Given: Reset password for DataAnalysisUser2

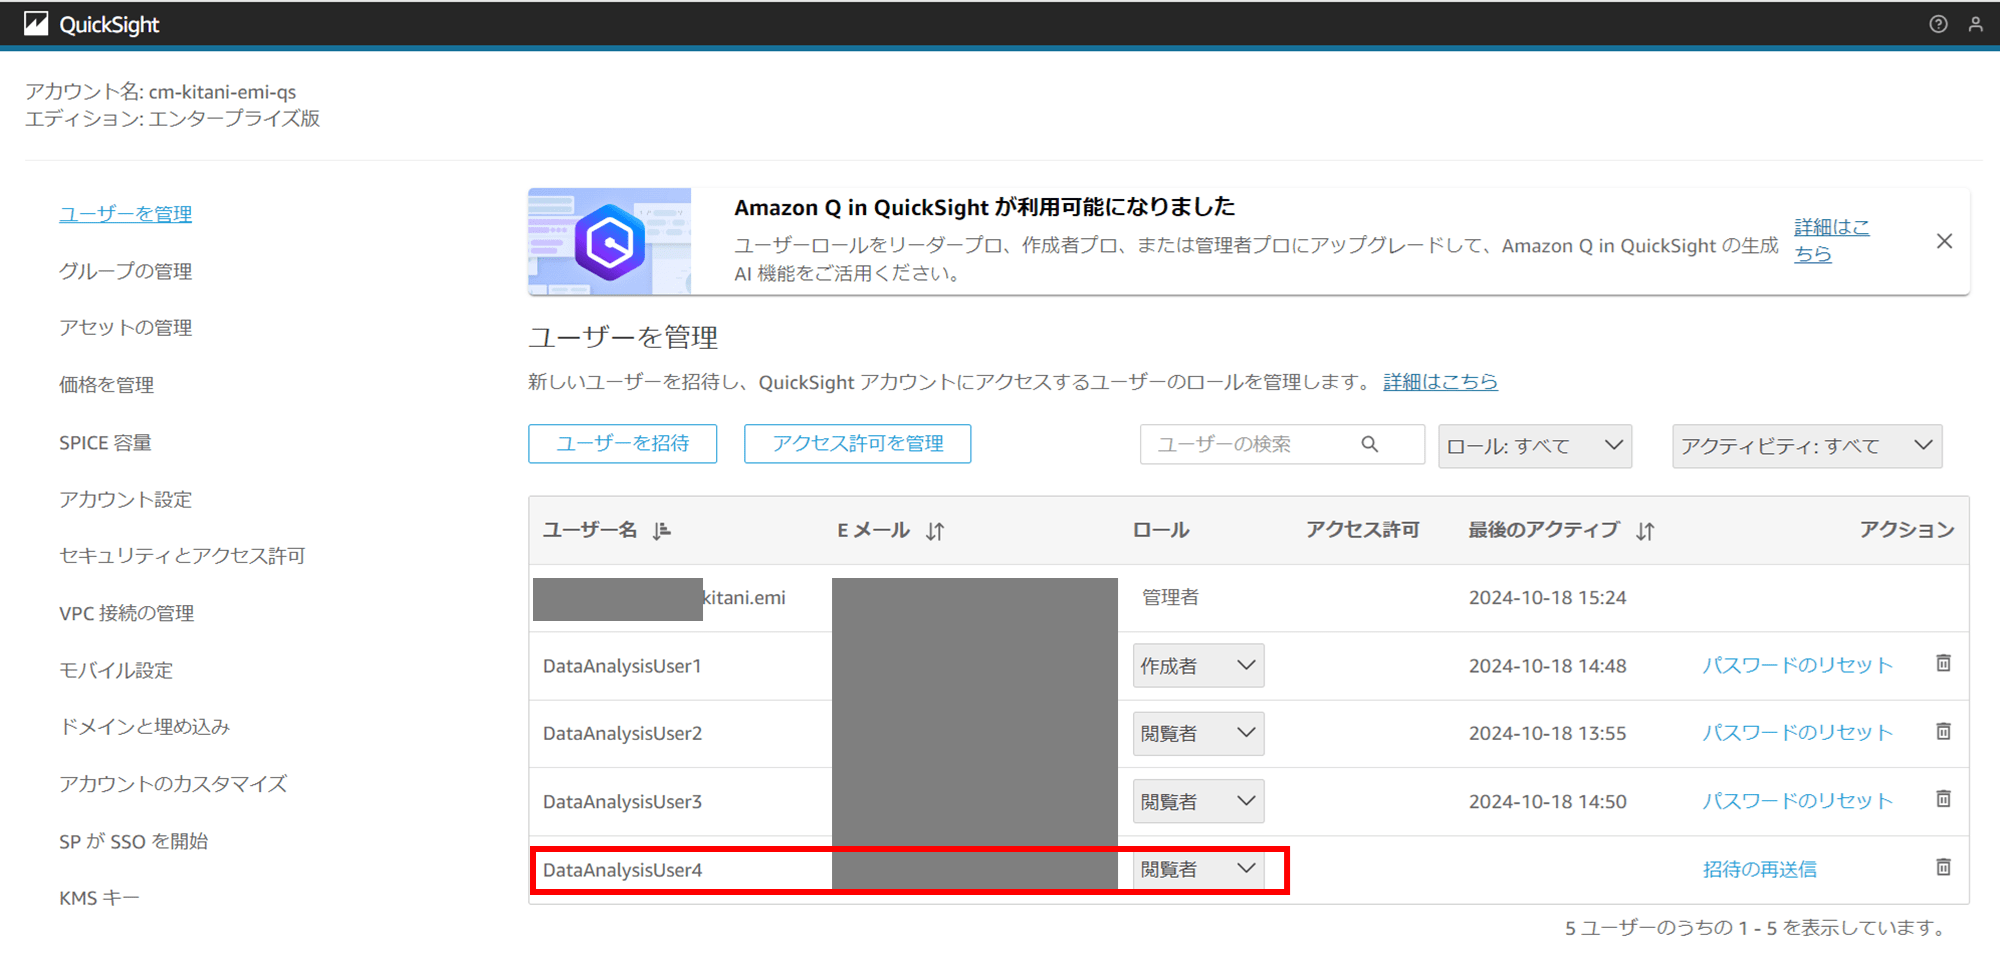Looking at the screenshot, I should pos(1797,733).
